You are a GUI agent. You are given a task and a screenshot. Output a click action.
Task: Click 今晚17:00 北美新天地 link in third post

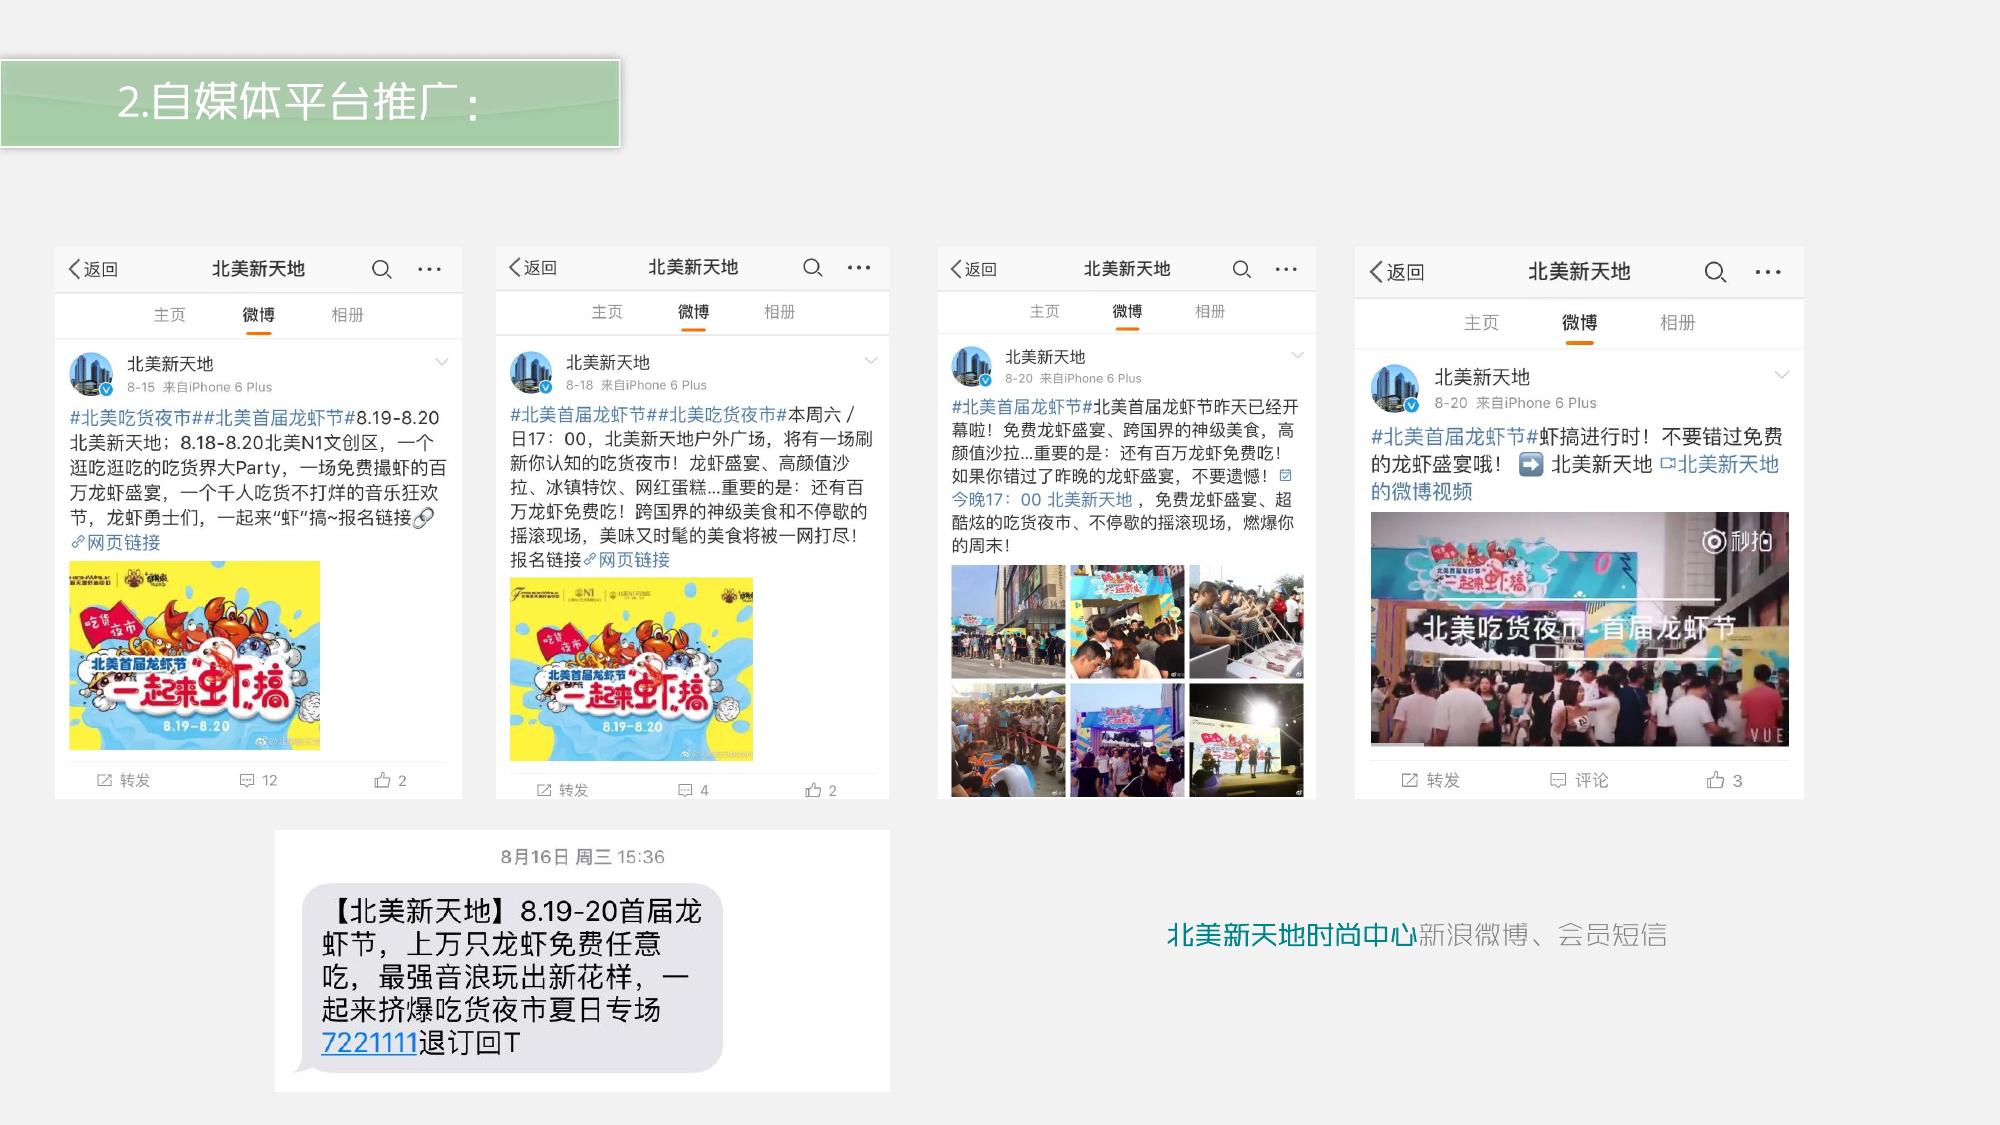(1042, 499)
